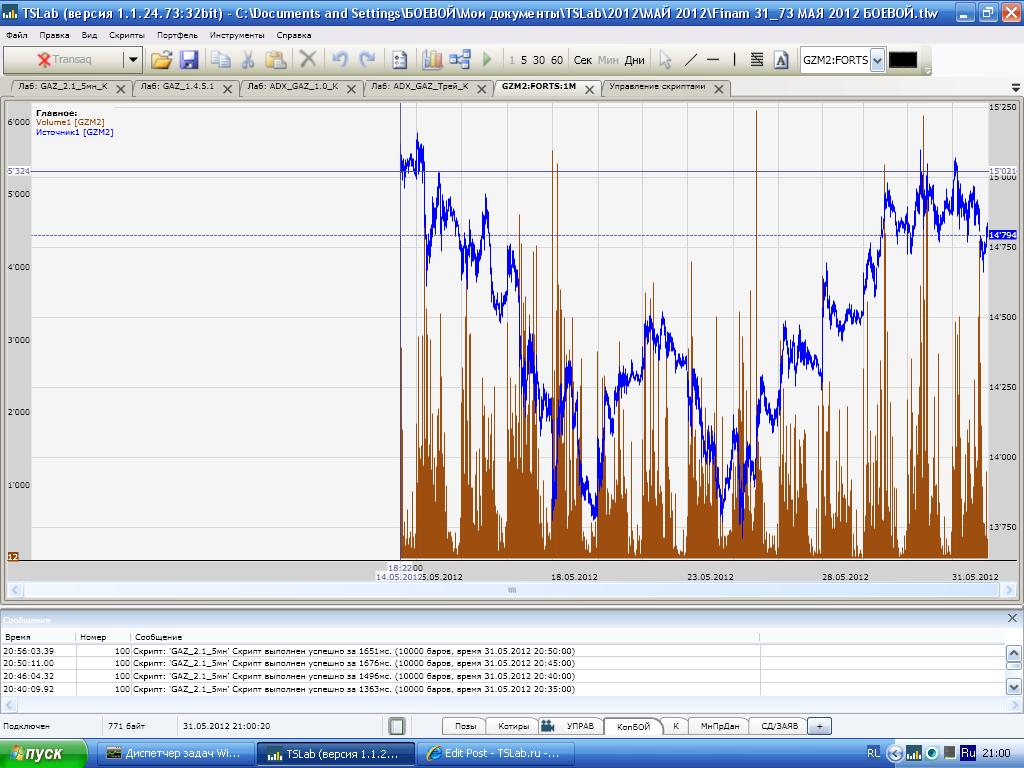Open the Transaq connection dropdown arrow

(132, 60)
